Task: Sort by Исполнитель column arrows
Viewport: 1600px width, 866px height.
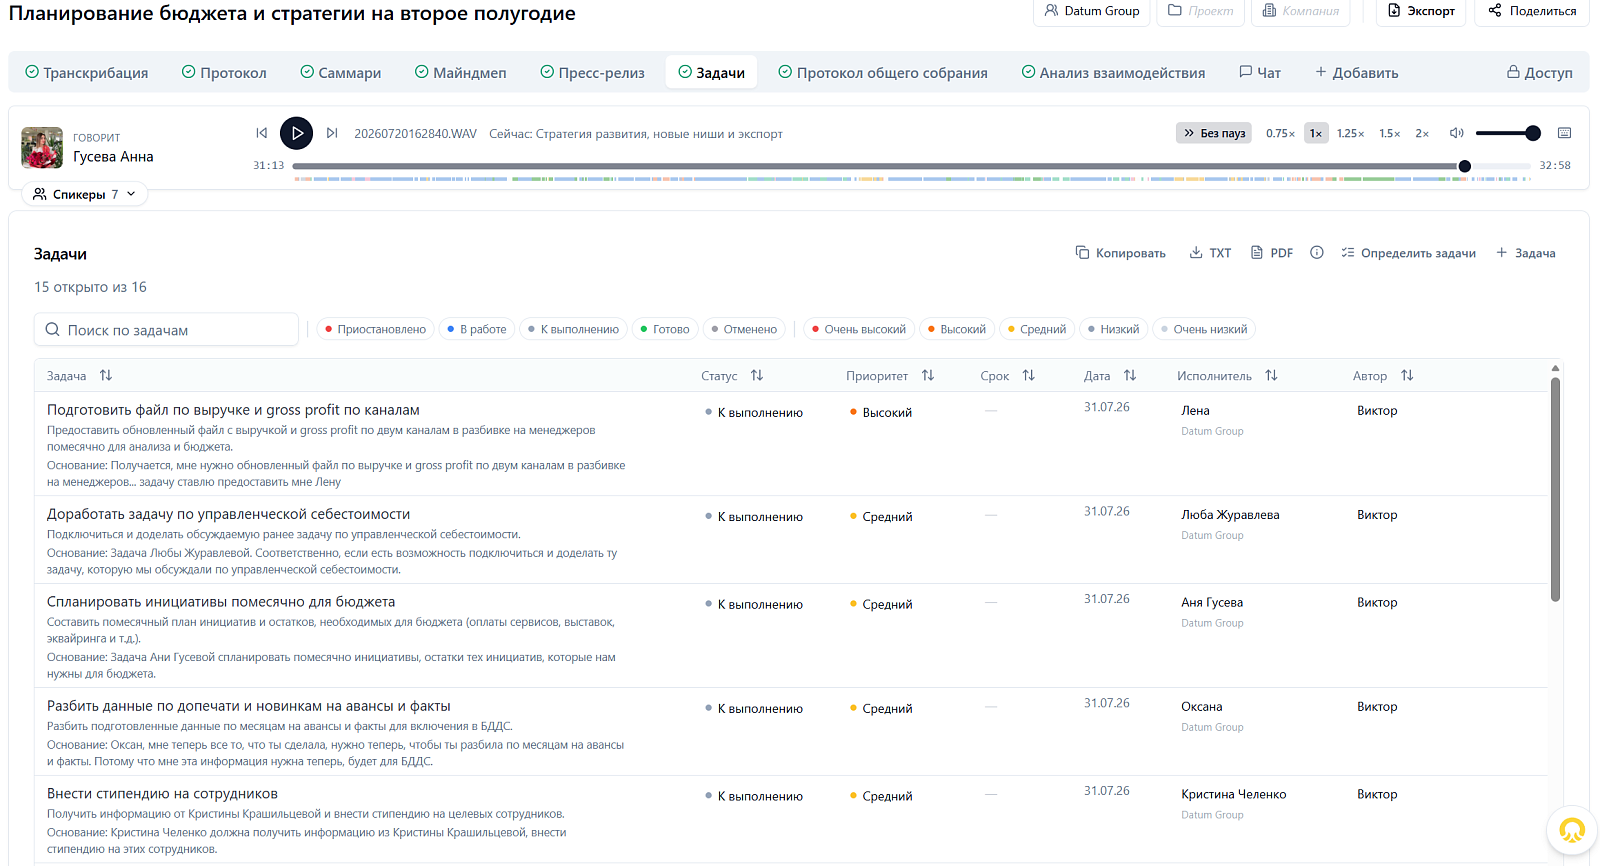Action: pyautogui.click(x=1271, y=375)
